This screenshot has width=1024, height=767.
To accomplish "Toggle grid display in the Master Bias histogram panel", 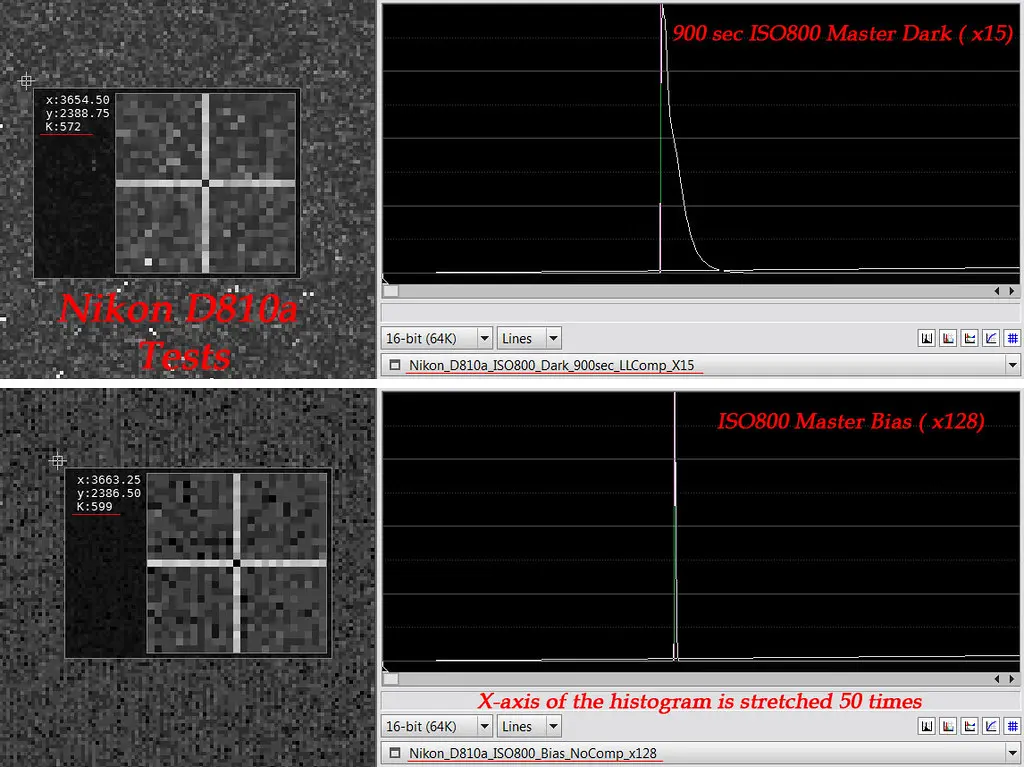I will point(1013,726).
